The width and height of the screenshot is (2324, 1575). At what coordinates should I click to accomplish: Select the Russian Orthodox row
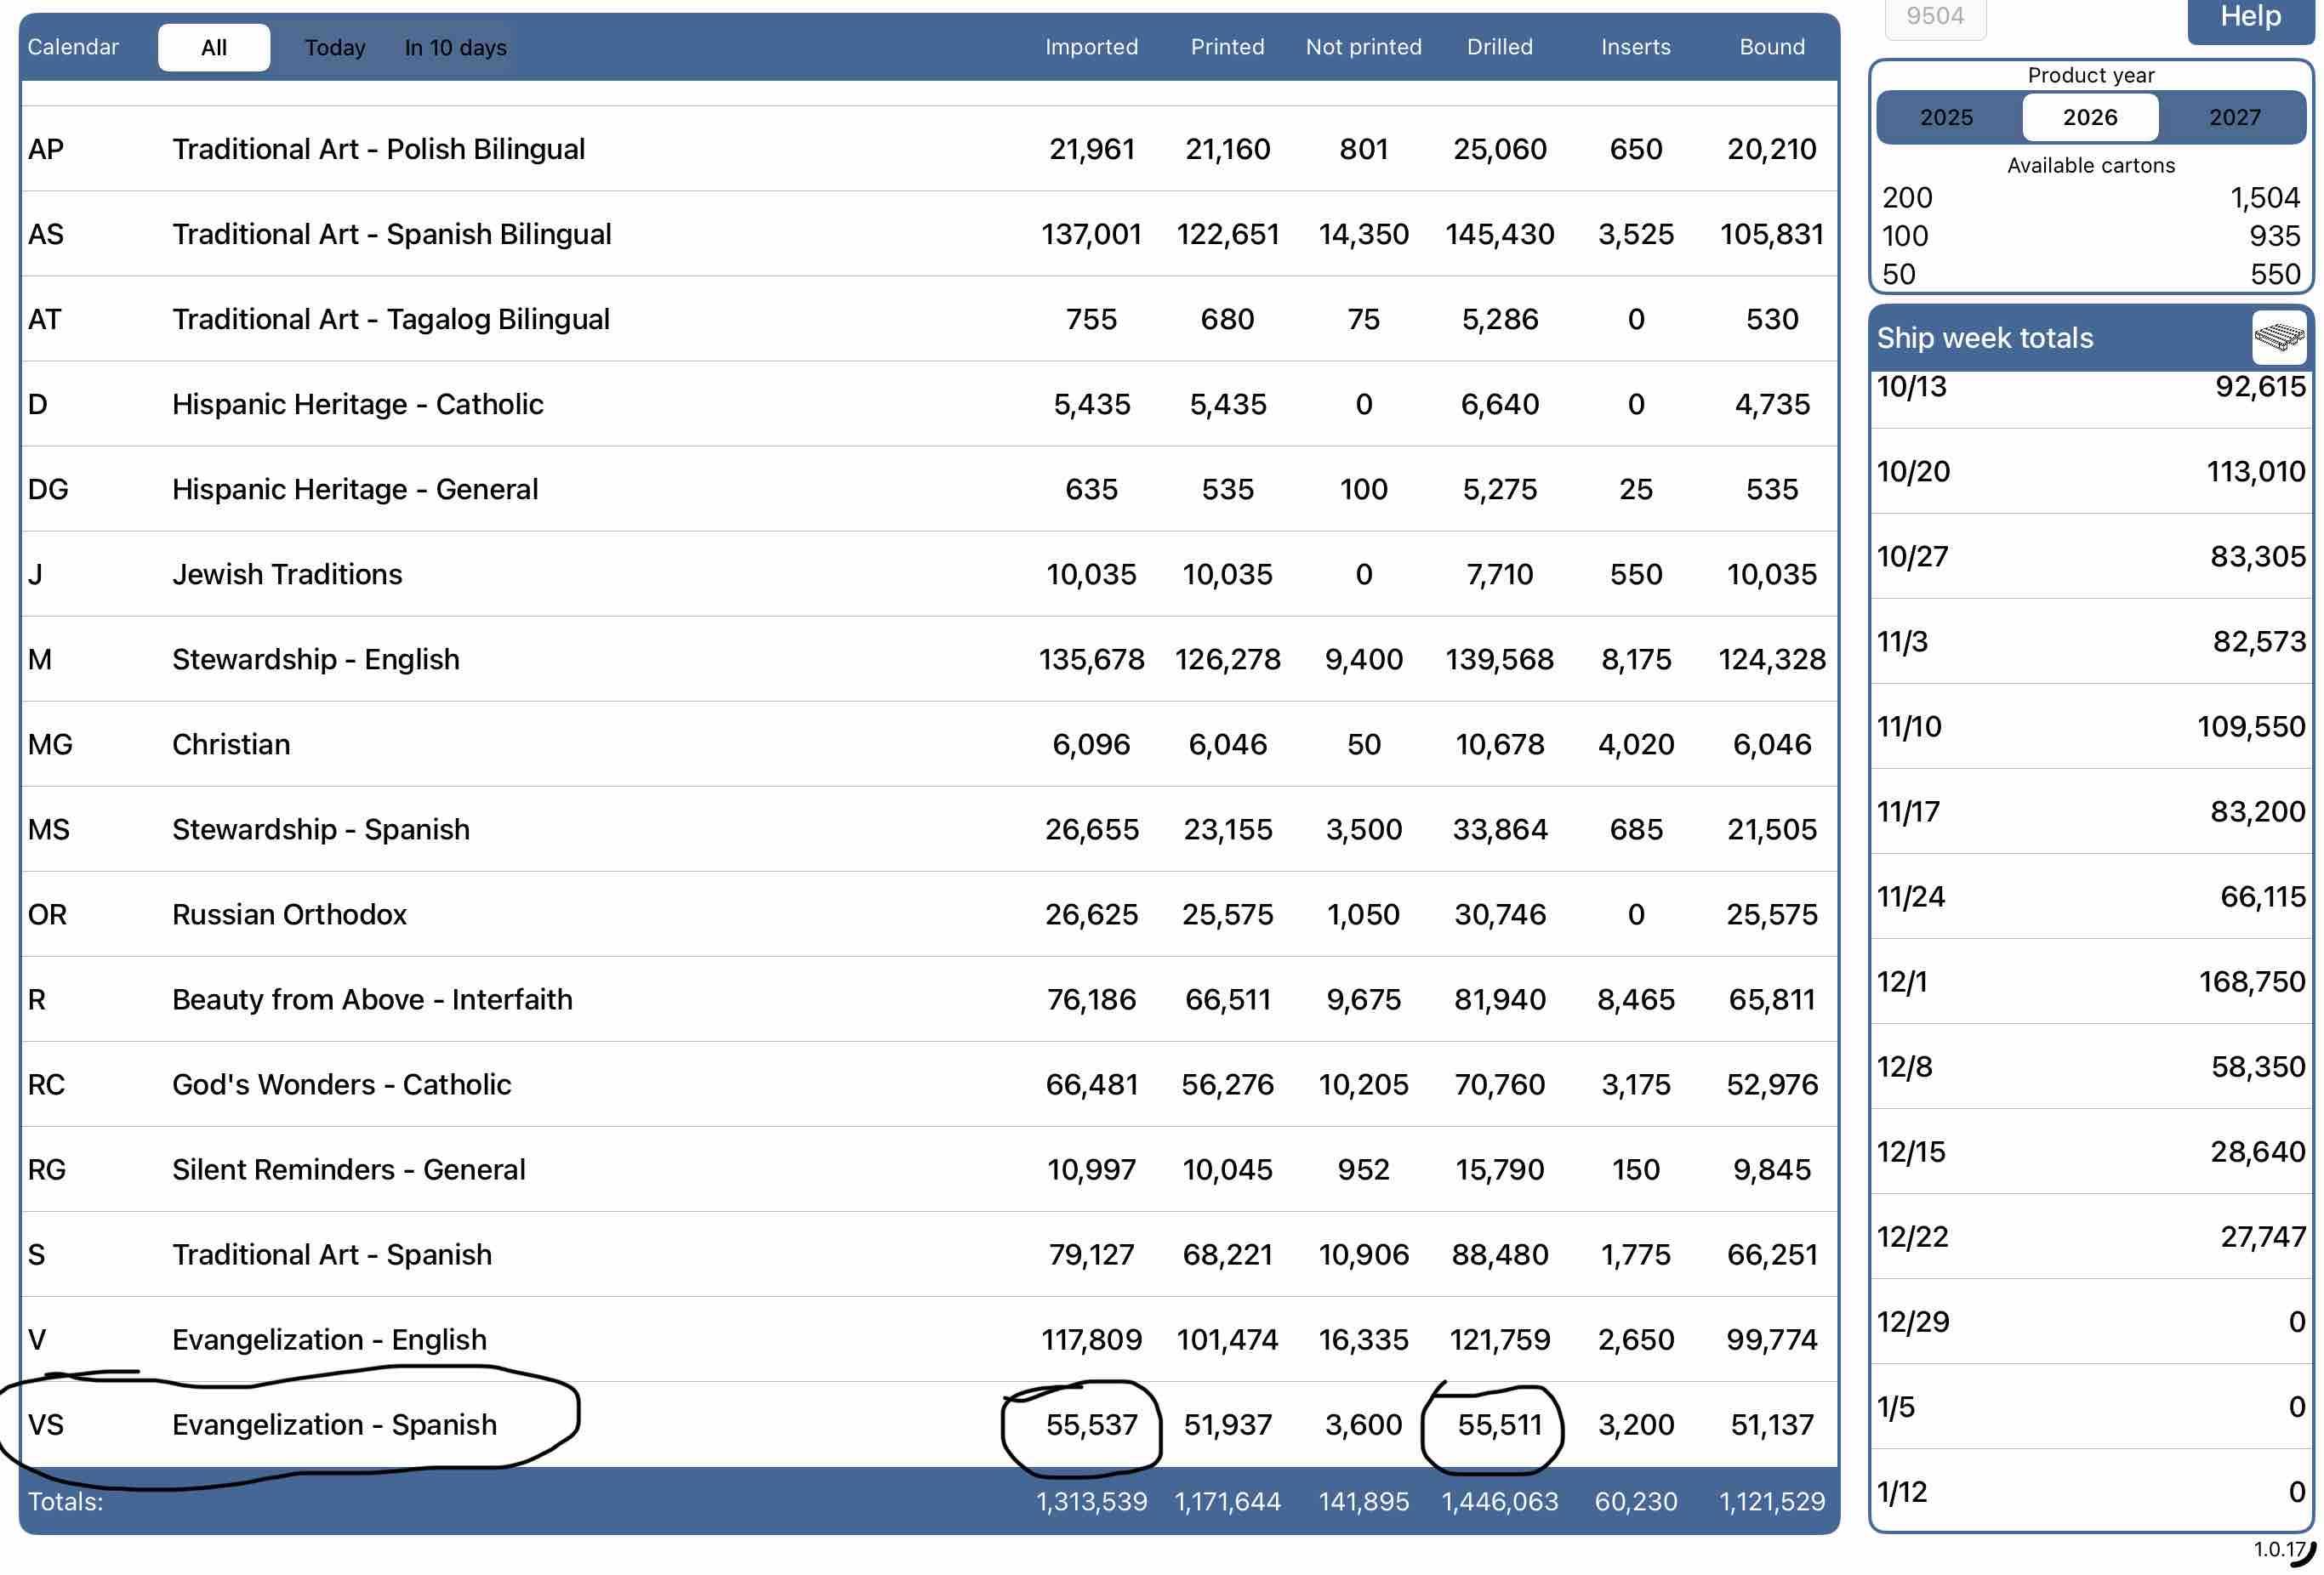289,914
